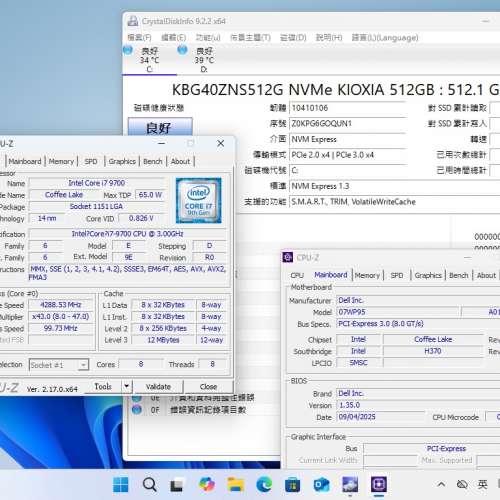
Task: Click the 65.0 W Max TDP value
Action: pos(150,195)
